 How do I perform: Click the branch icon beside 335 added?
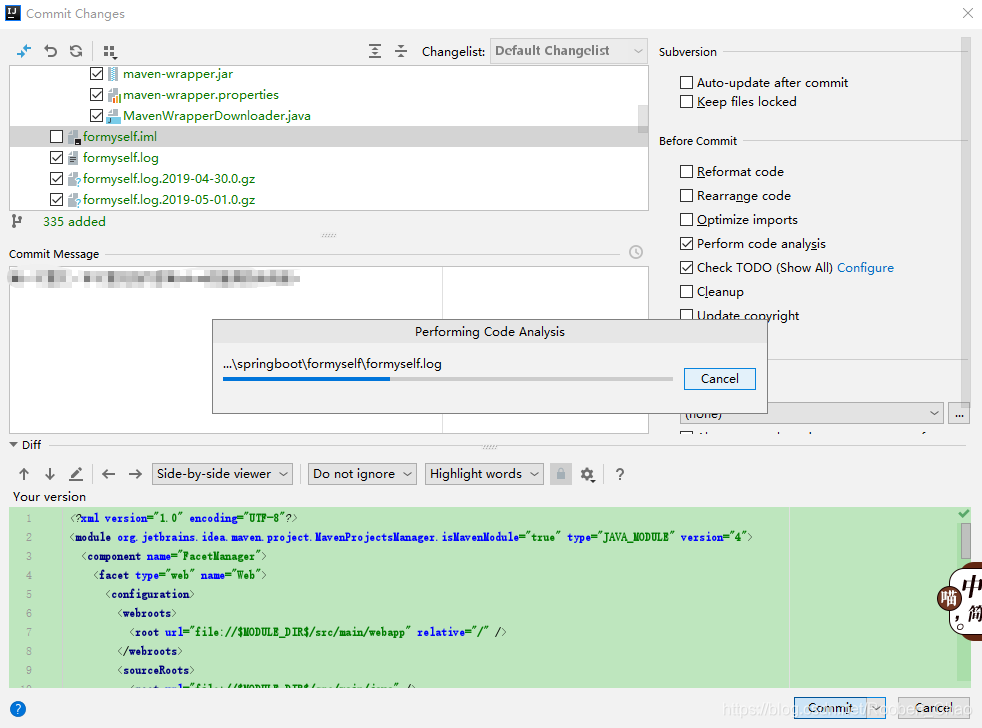click(17, 221)
